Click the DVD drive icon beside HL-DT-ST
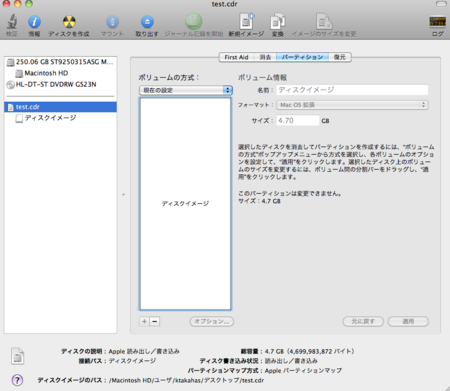 11,85
